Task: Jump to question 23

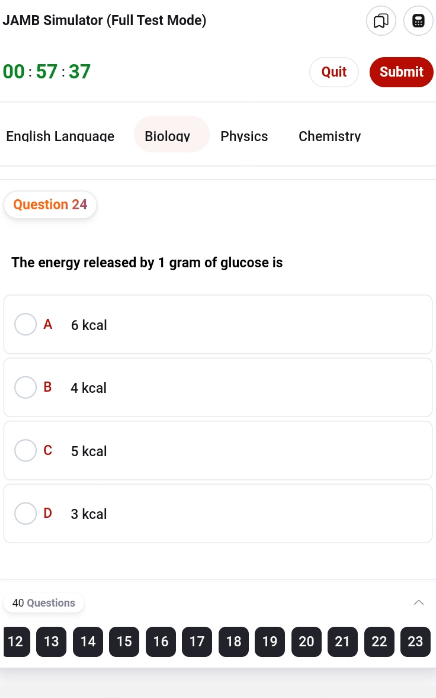Action: 415,641
